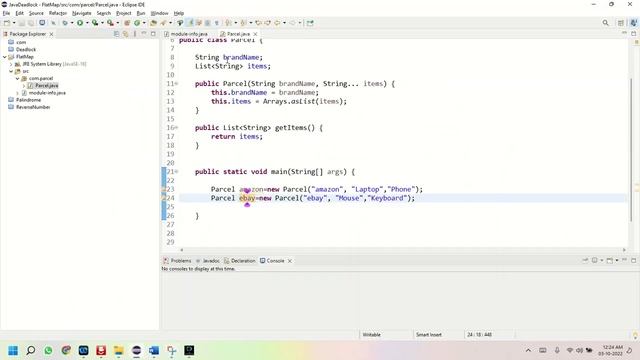Open the New file dropdown arrow

[14, 23]
